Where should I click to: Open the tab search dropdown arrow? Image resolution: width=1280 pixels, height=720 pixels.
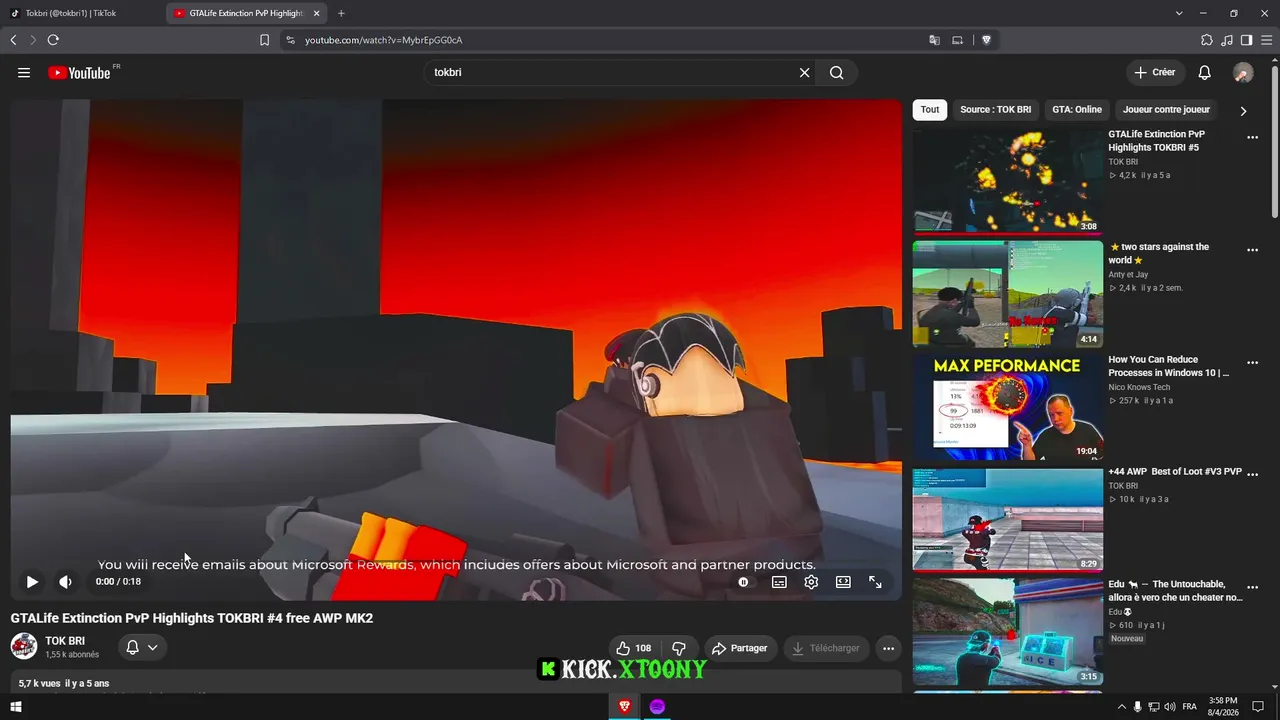click(x=1179, y=13)
